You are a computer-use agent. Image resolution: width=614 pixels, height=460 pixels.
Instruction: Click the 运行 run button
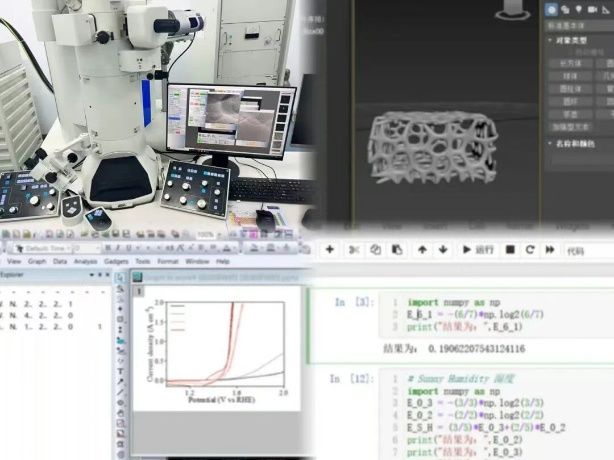[478, 249]
